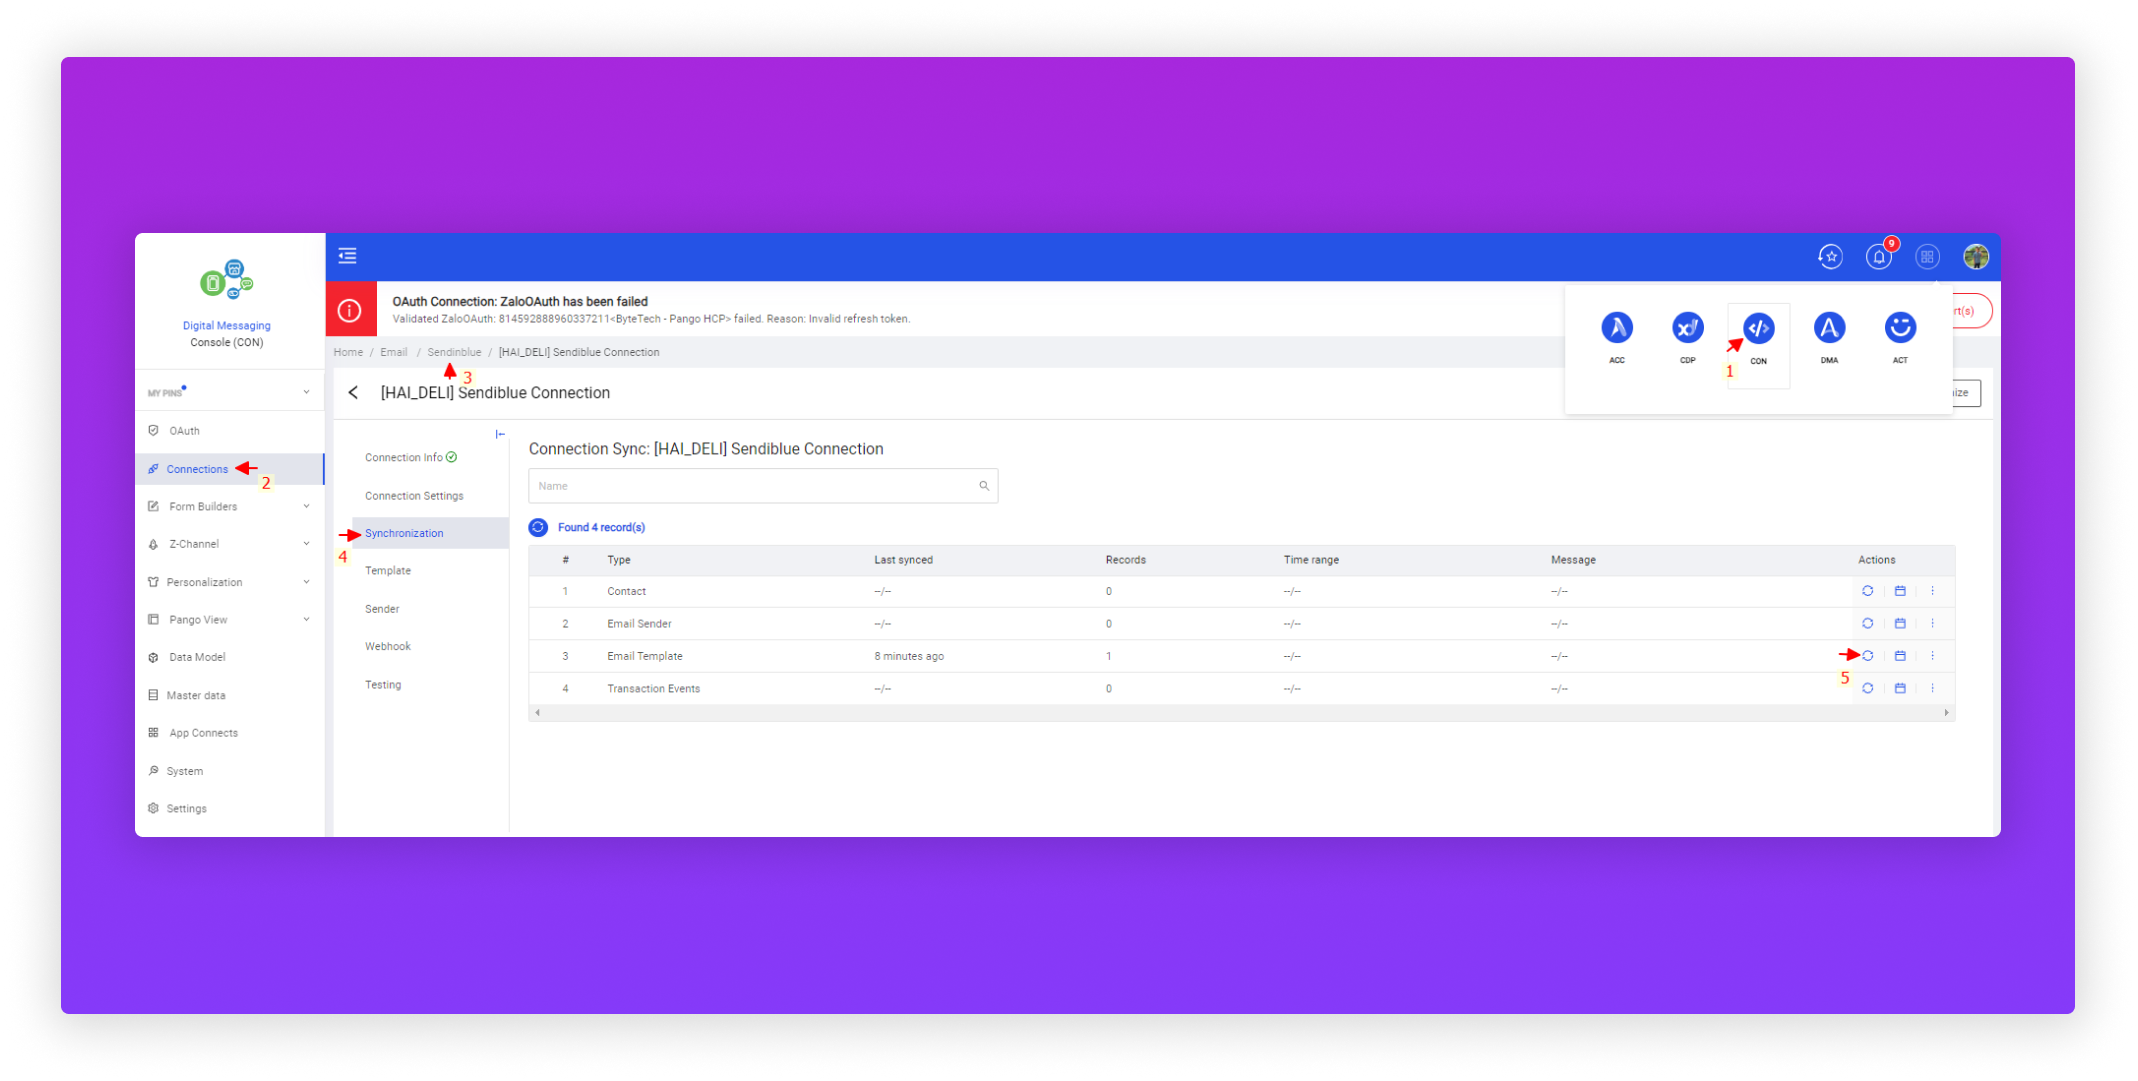
Task: Open the notifications bell icon
Action: (x=1878, y=257)
